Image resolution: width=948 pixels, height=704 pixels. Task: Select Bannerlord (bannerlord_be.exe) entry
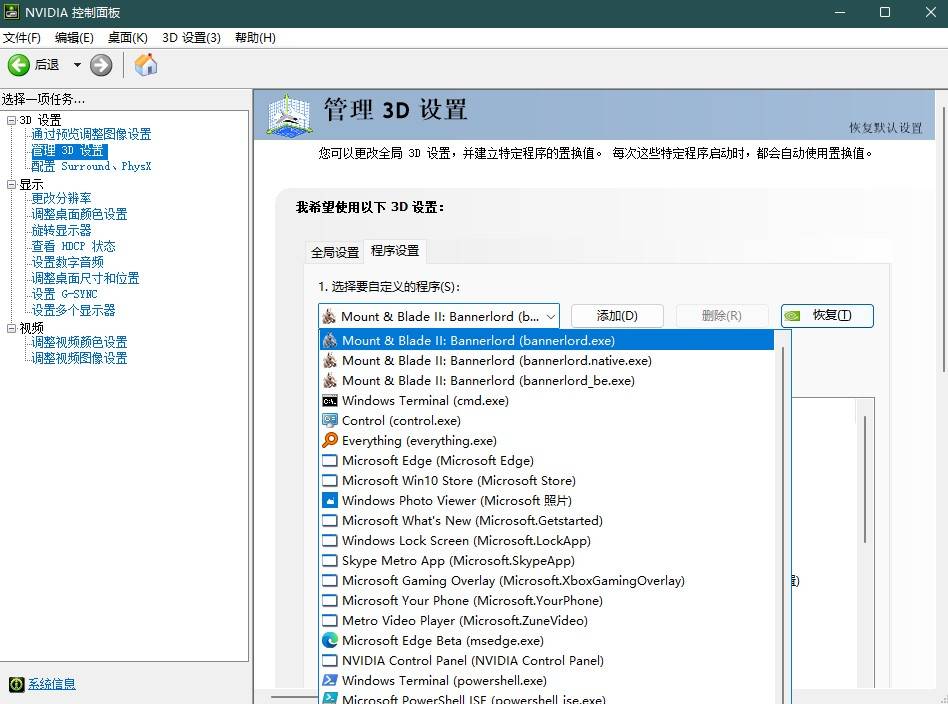pyautogui.click(x=547, y=380)
